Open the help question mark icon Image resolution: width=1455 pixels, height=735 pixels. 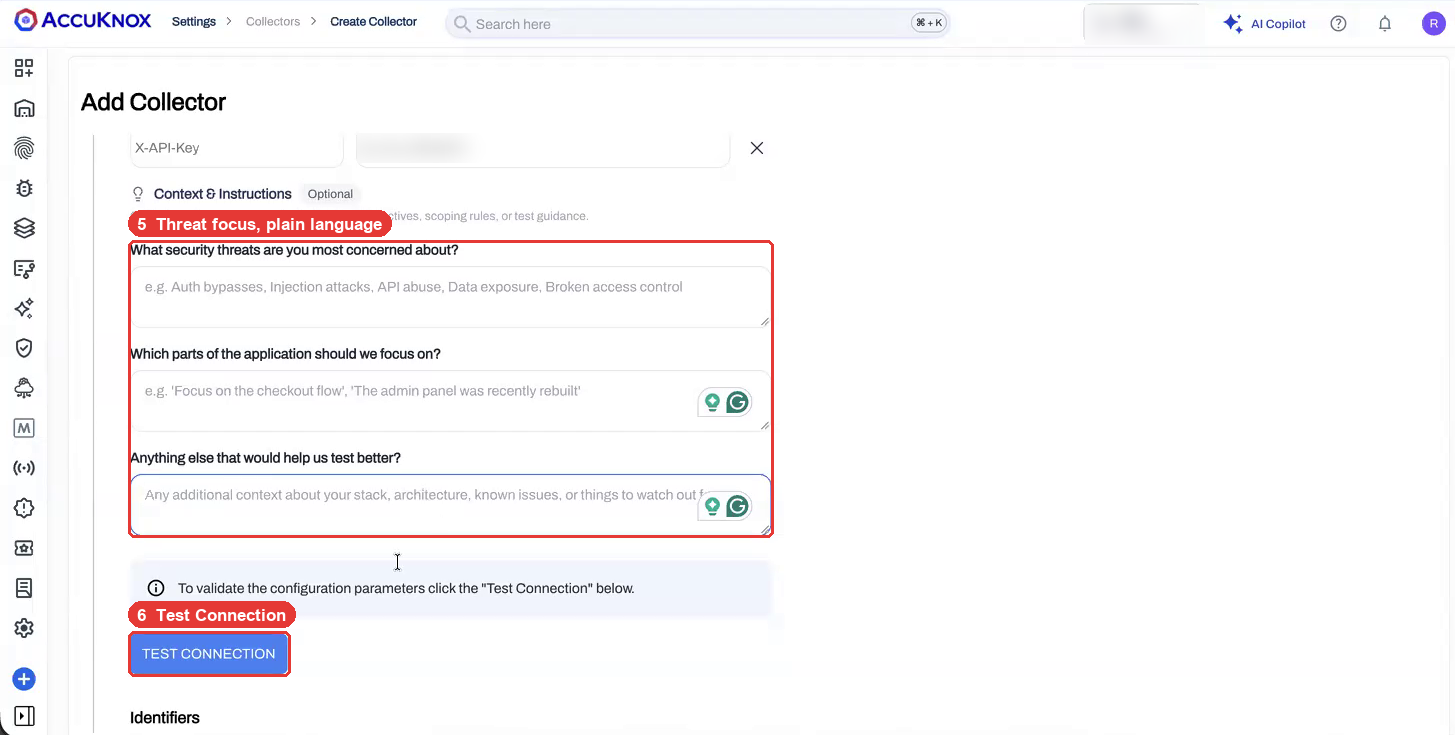pos(1338,24)
